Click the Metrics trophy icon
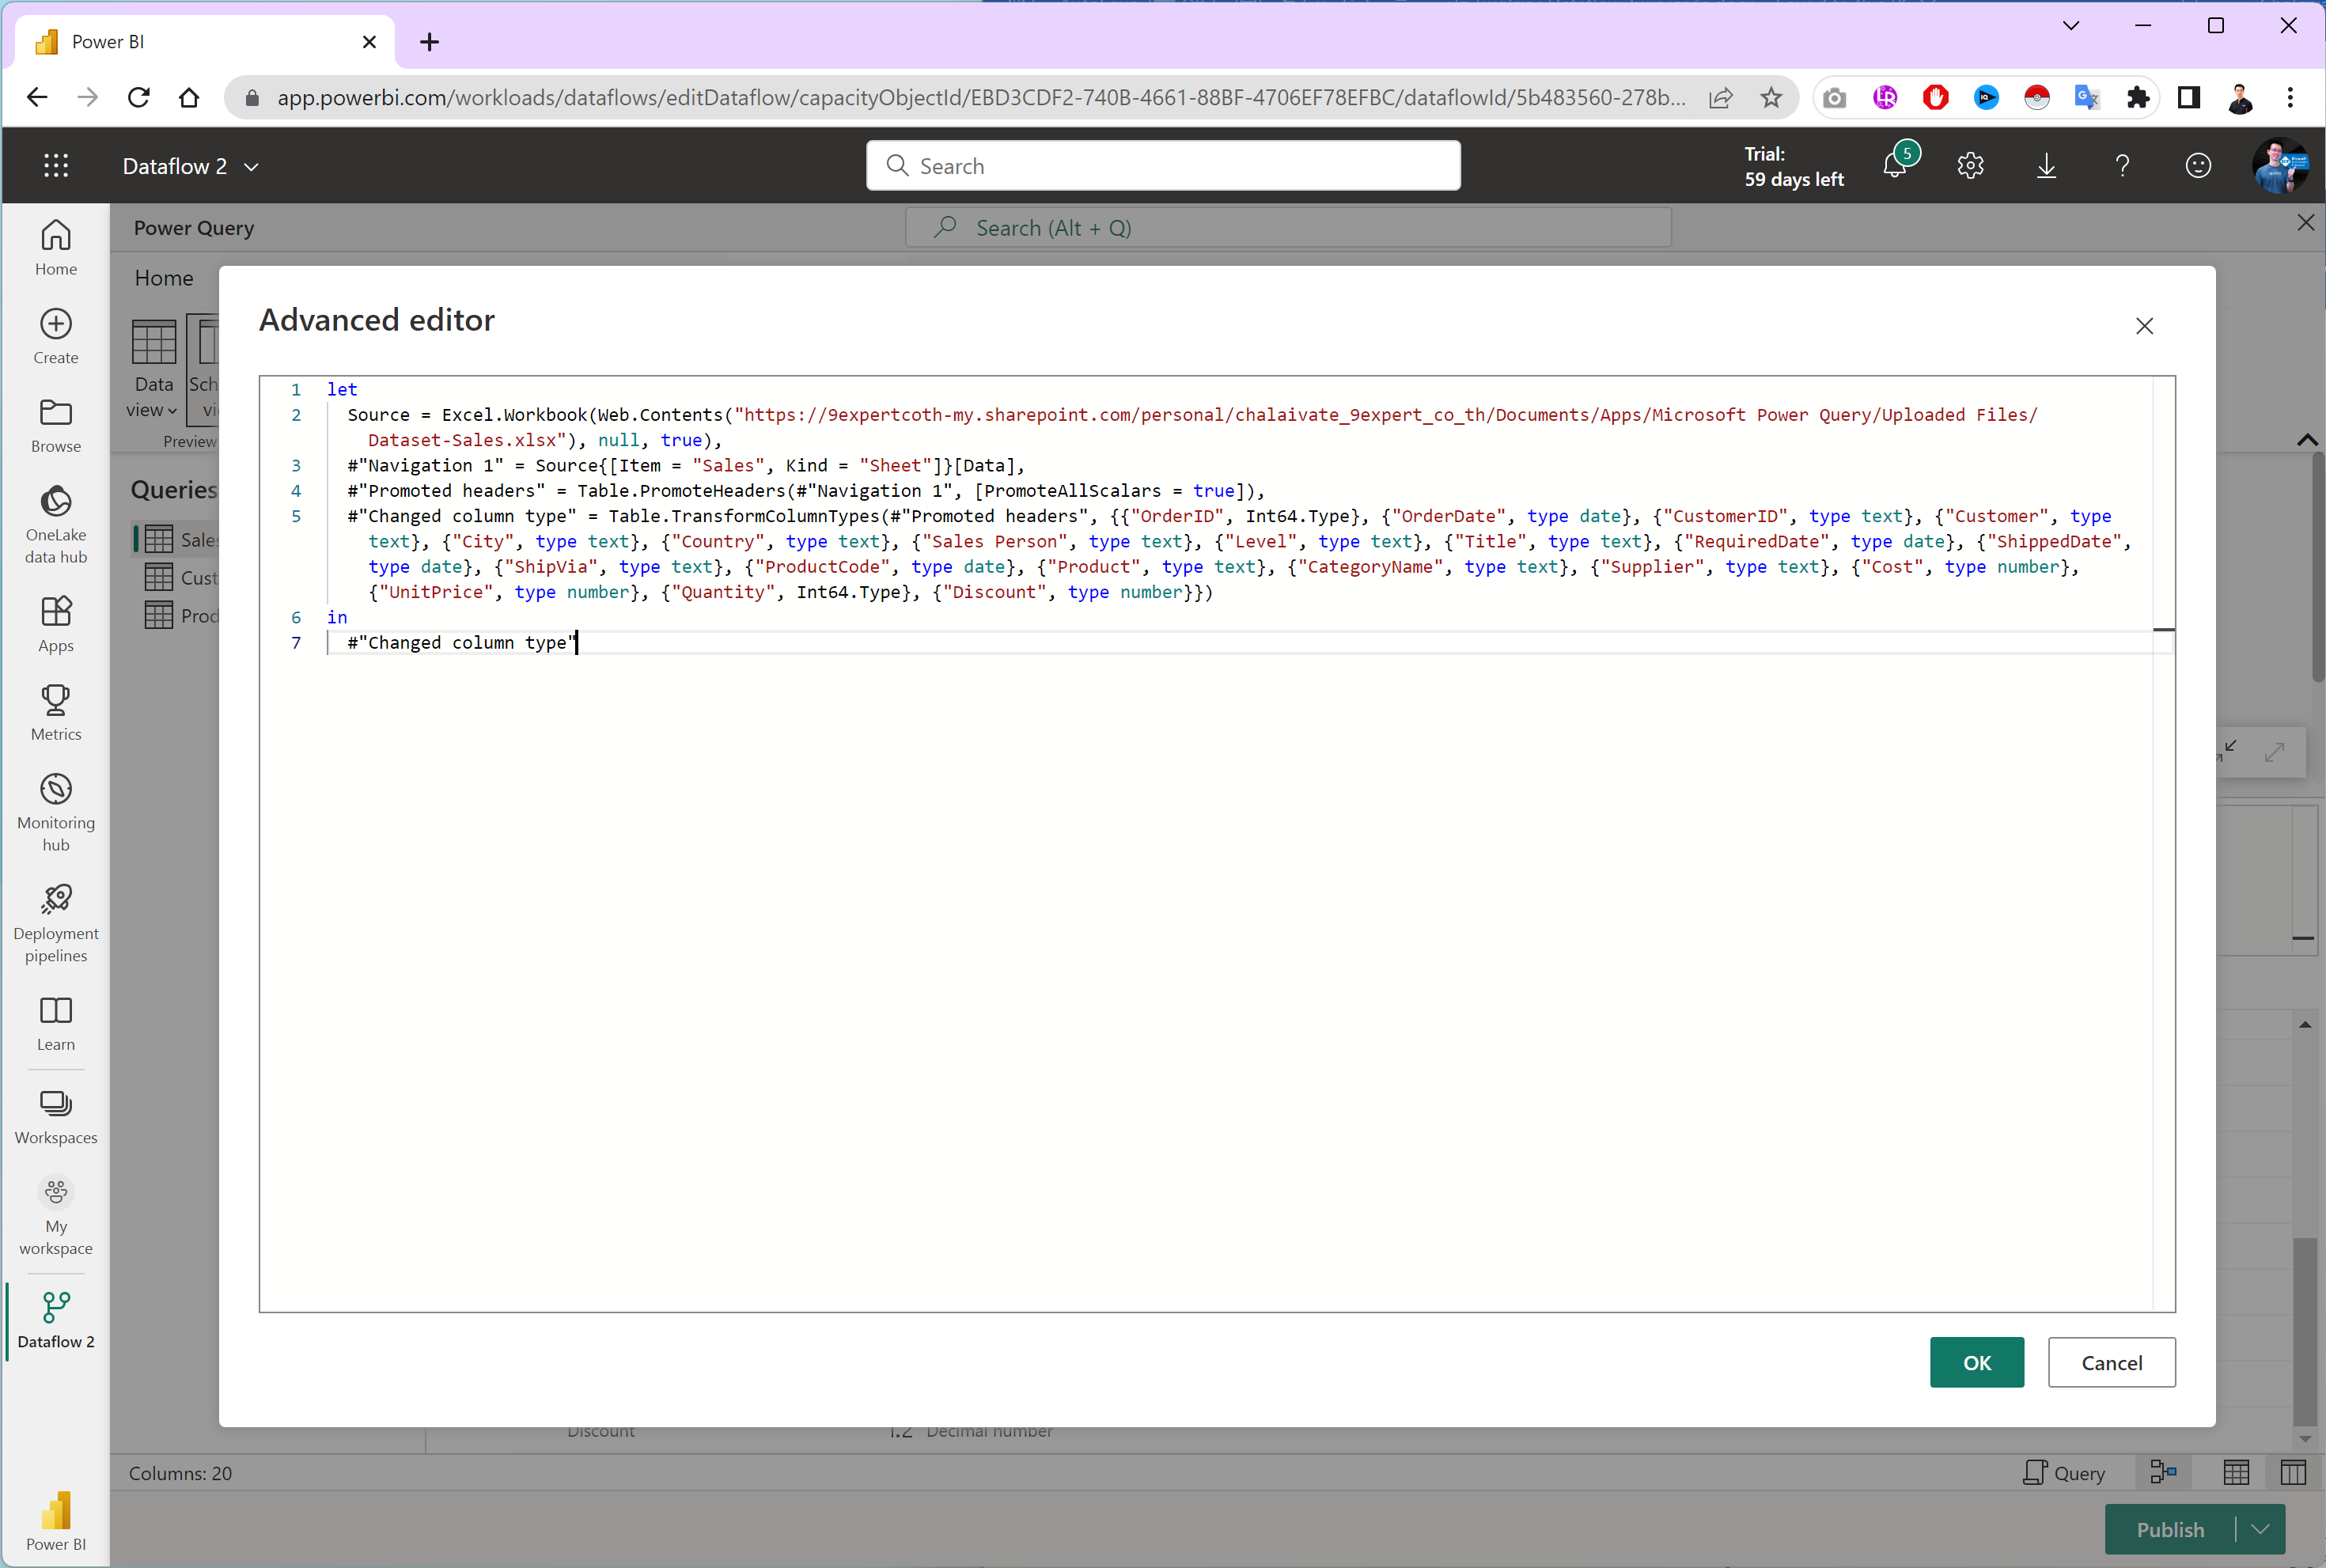 [56, 700]
